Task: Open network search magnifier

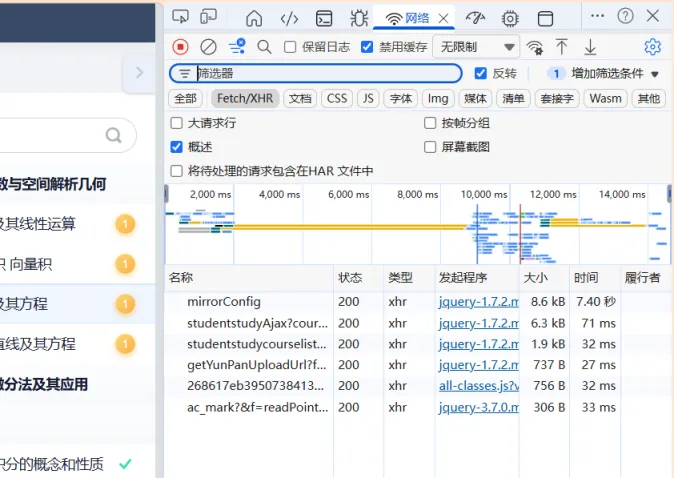Action: [264, 46]
